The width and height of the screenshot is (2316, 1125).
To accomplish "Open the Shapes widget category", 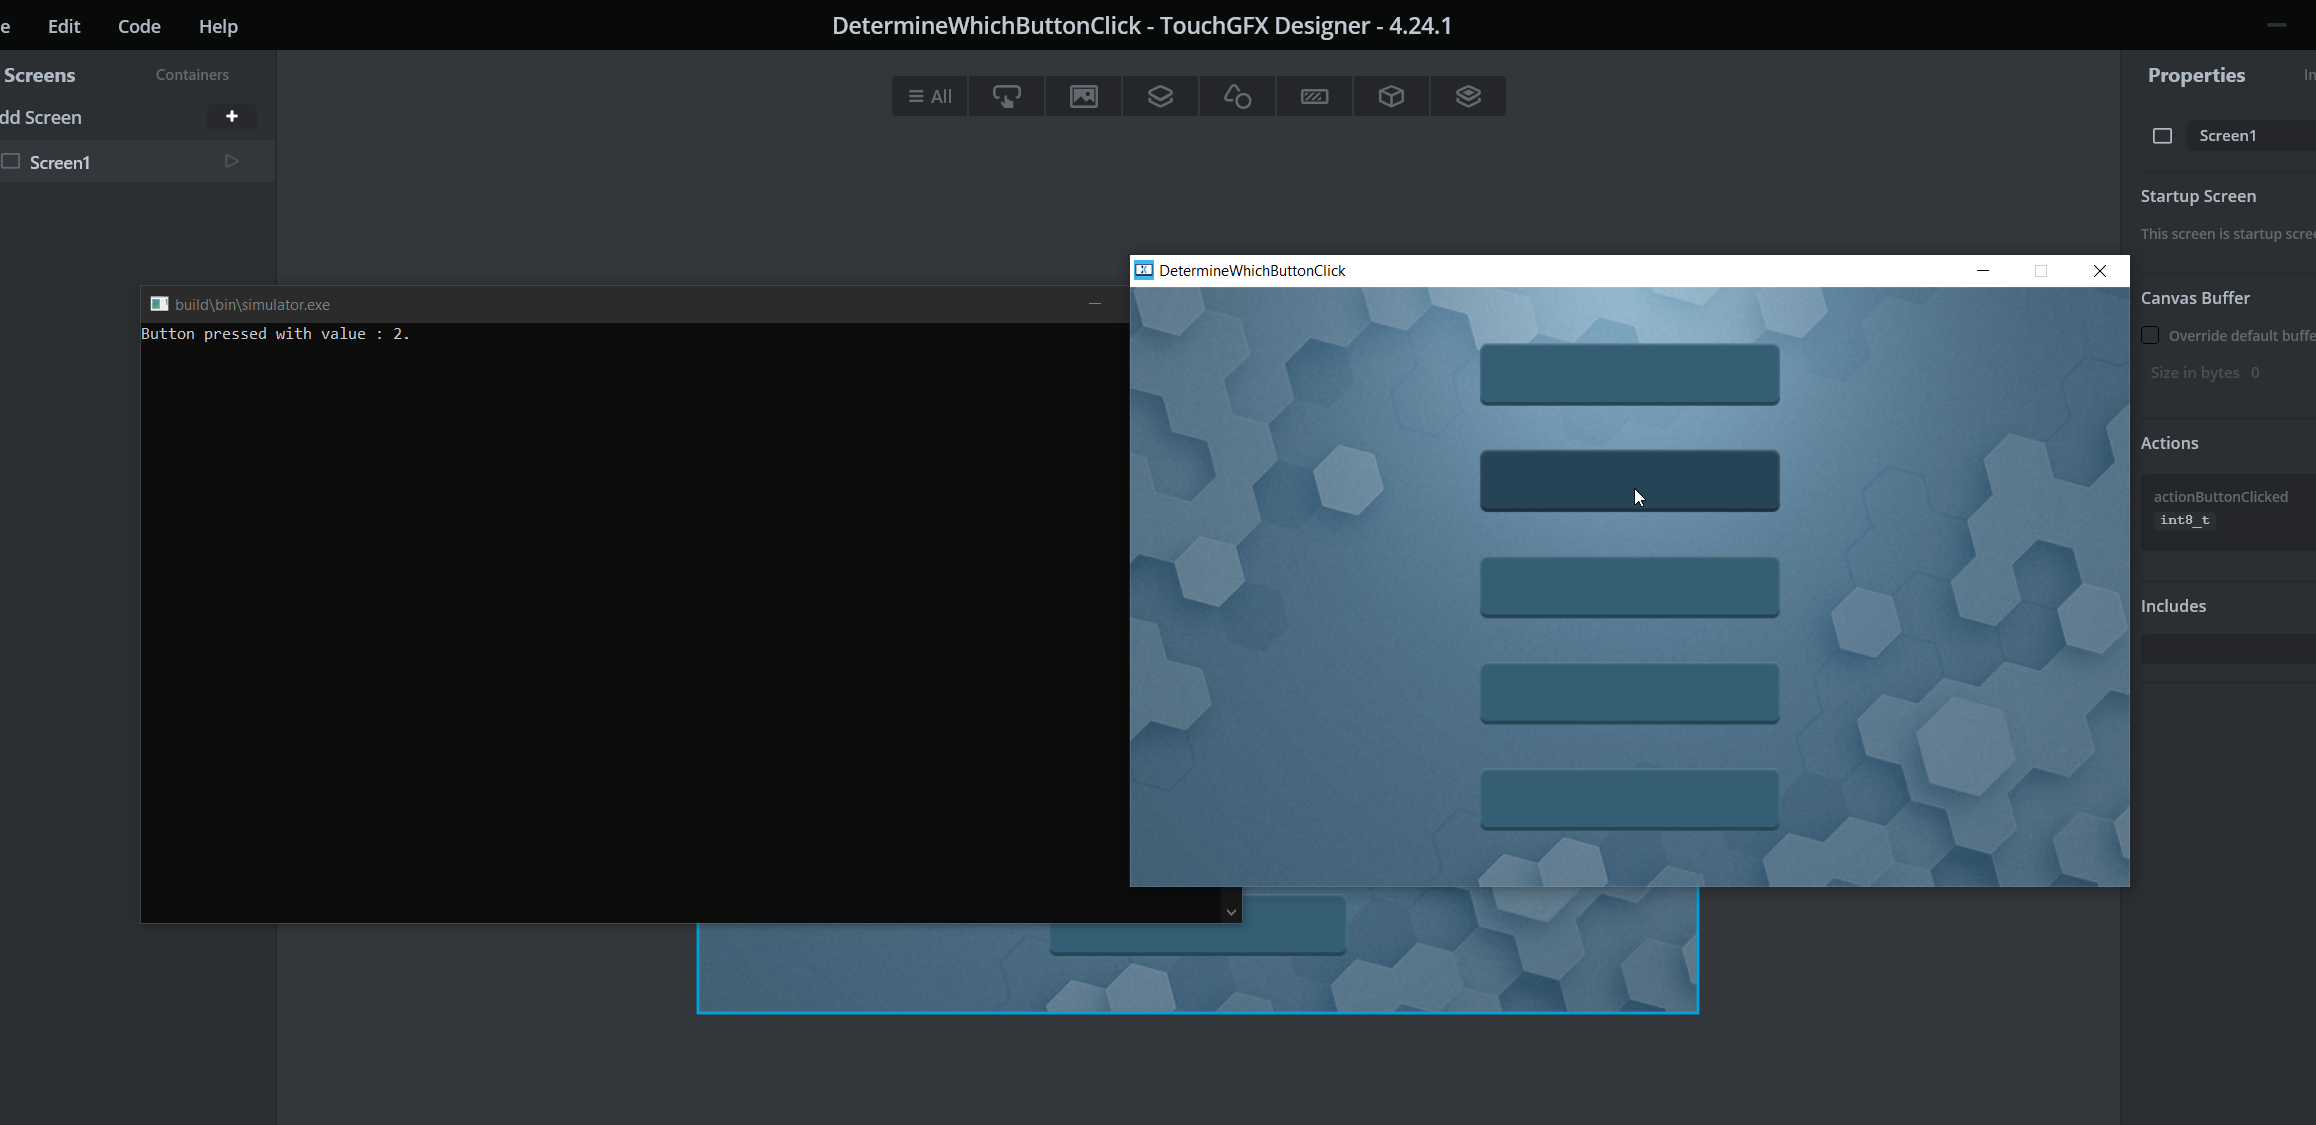I will (x=1237, y=96).
